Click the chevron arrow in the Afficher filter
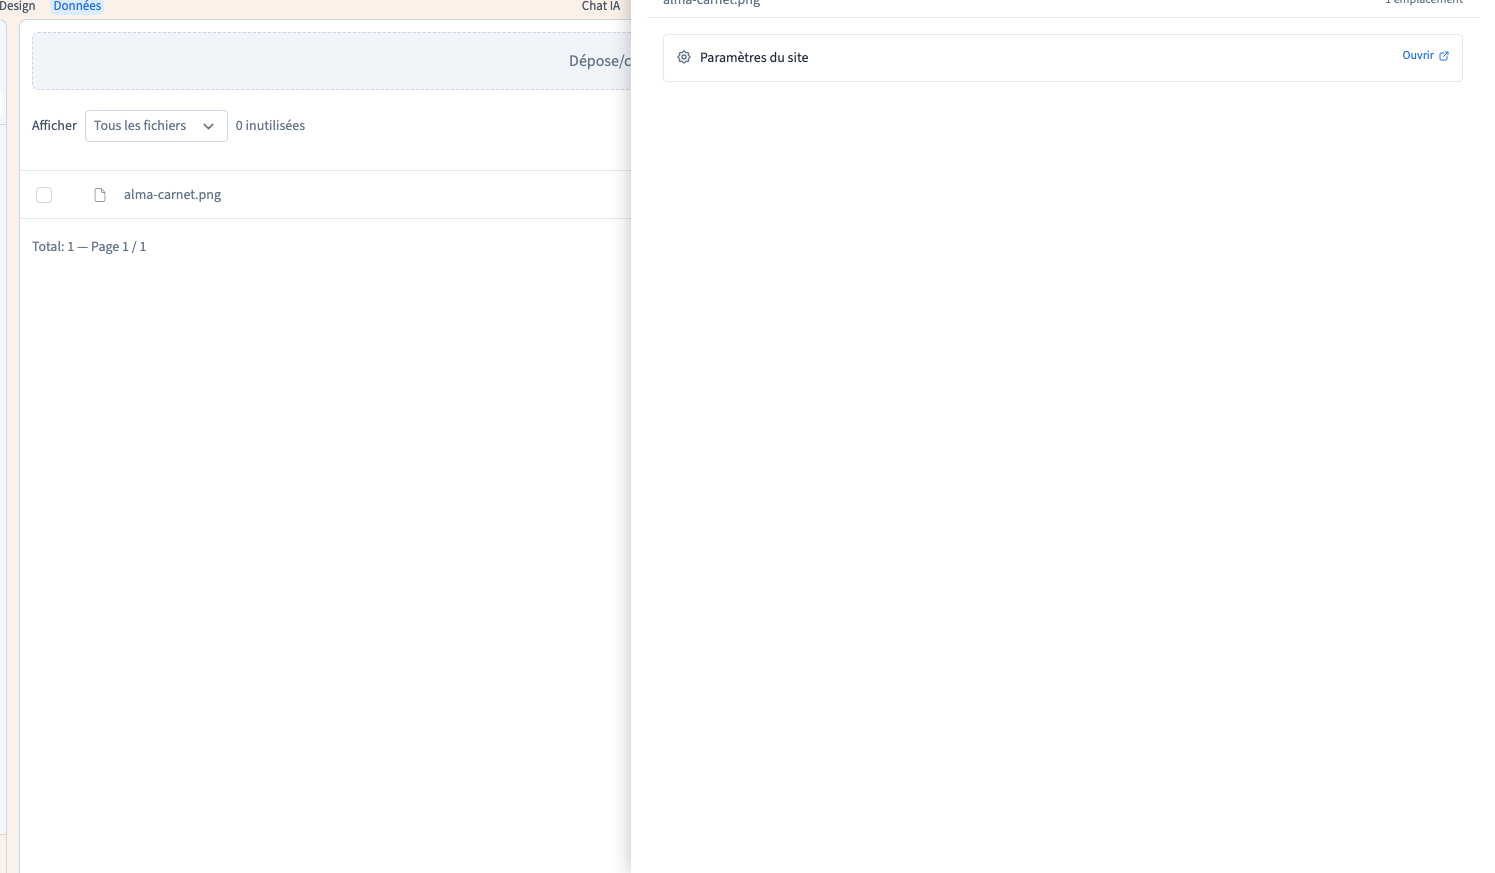Image resolution: width=1495 pixels, height=873 pixels. tap(208, 126)
